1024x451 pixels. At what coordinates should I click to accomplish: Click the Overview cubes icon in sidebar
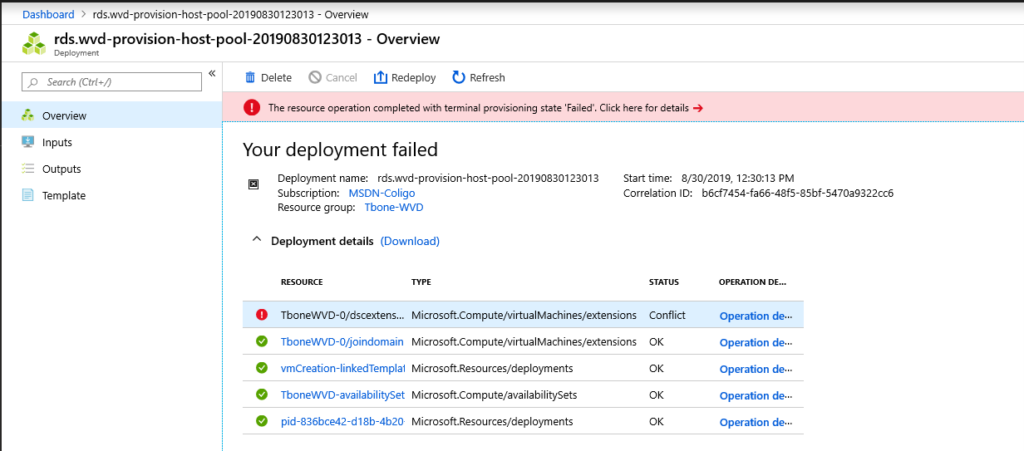[x=27, y=116]
